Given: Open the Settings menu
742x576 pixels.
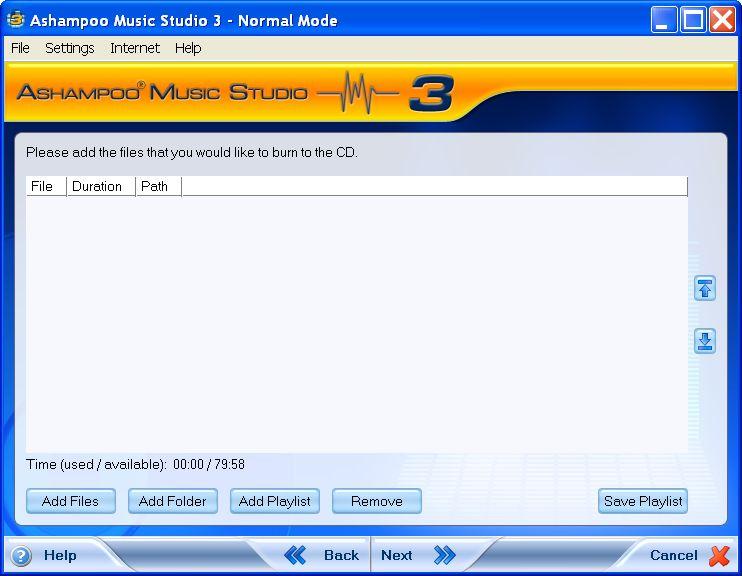Looking at the screenshot, I should pyautogui.click(x=70, y=48).
